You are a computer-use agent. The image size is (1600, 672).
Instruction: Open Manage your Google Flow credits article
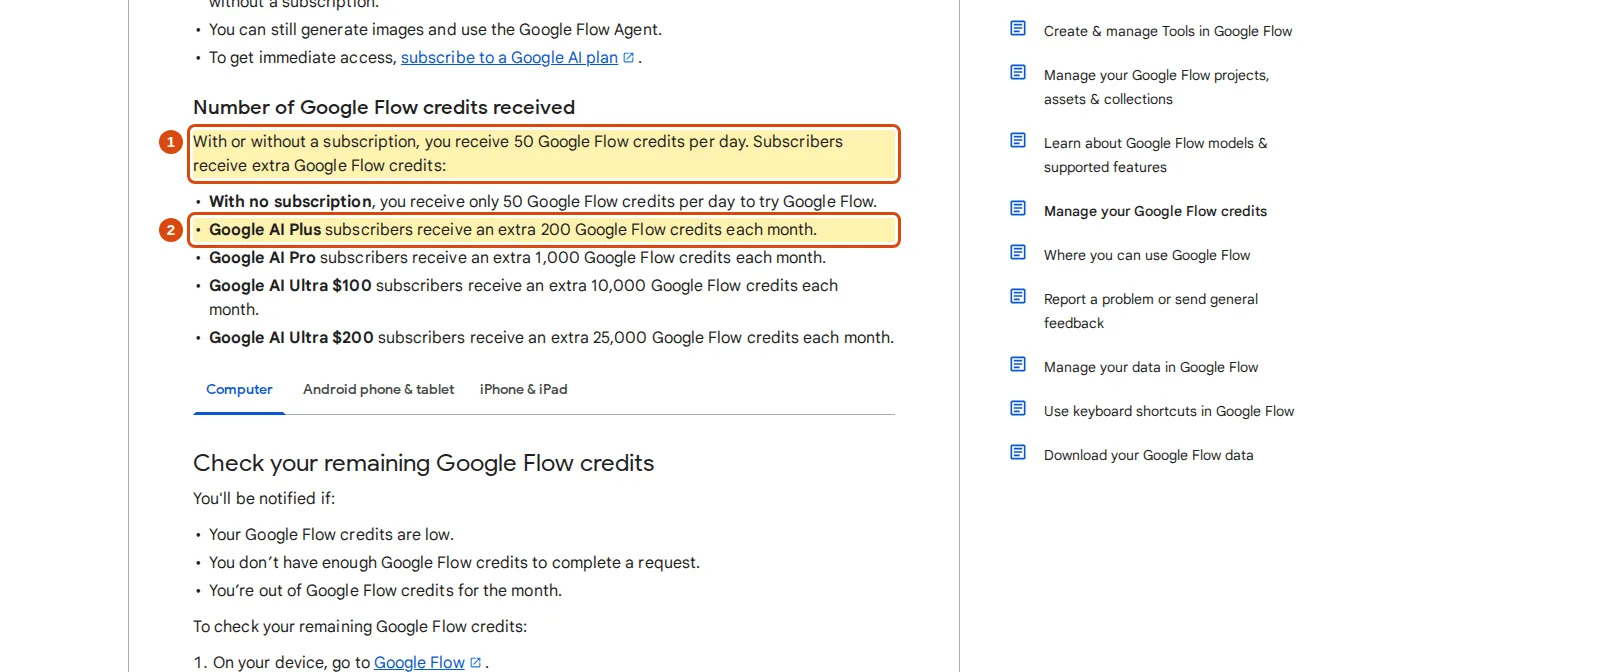click(1155, 212)
